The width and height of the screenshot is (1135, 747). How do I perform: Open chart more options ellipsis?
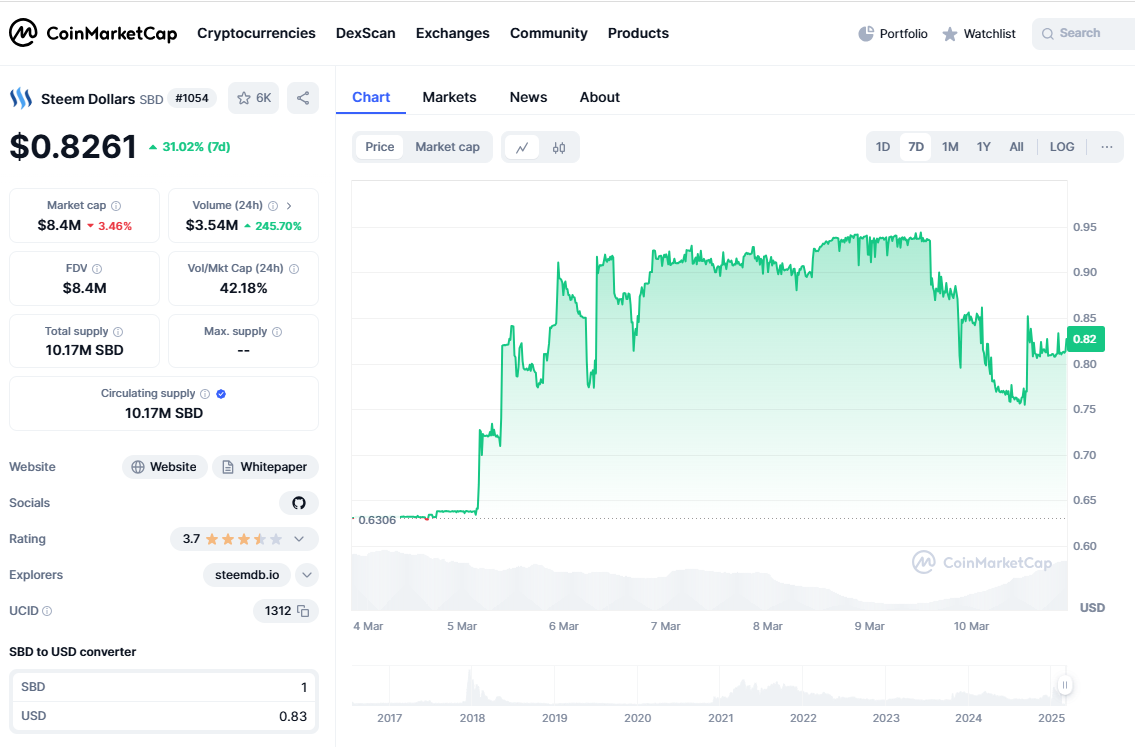tap(1107, 147)
